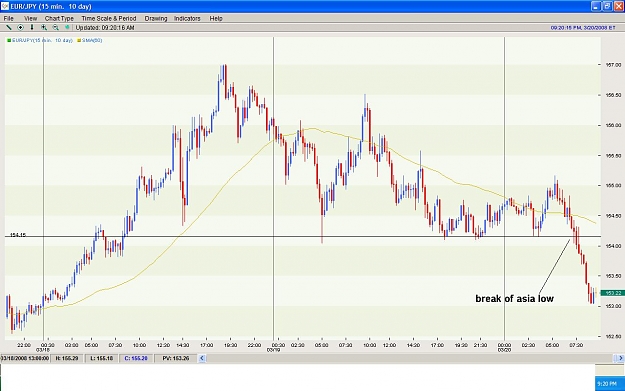625x391 pixels.
Task: Click the C: 155.20 close value field
Action: click(136, 358)
